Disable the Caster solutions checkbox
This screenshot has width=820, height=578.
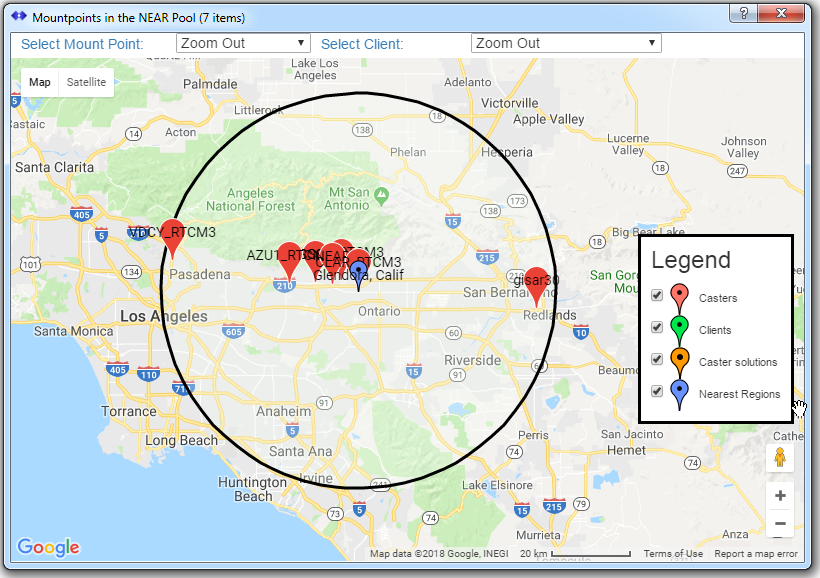657,359
